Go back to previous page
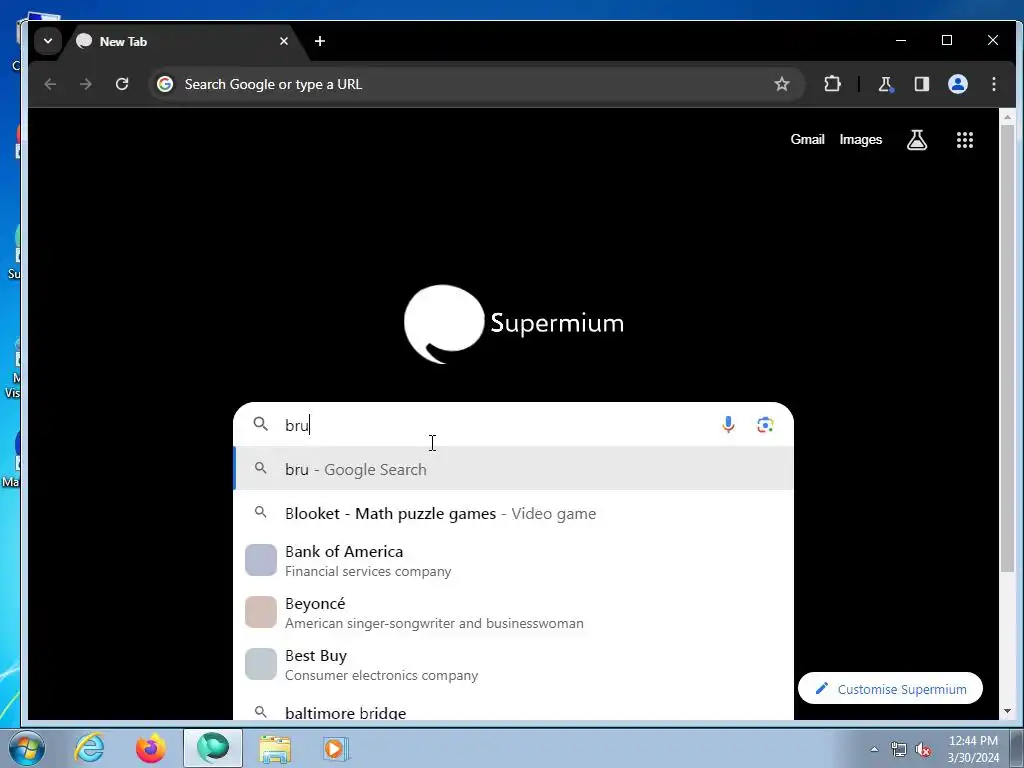This screenshot has height=768, width=1024. 50,84
